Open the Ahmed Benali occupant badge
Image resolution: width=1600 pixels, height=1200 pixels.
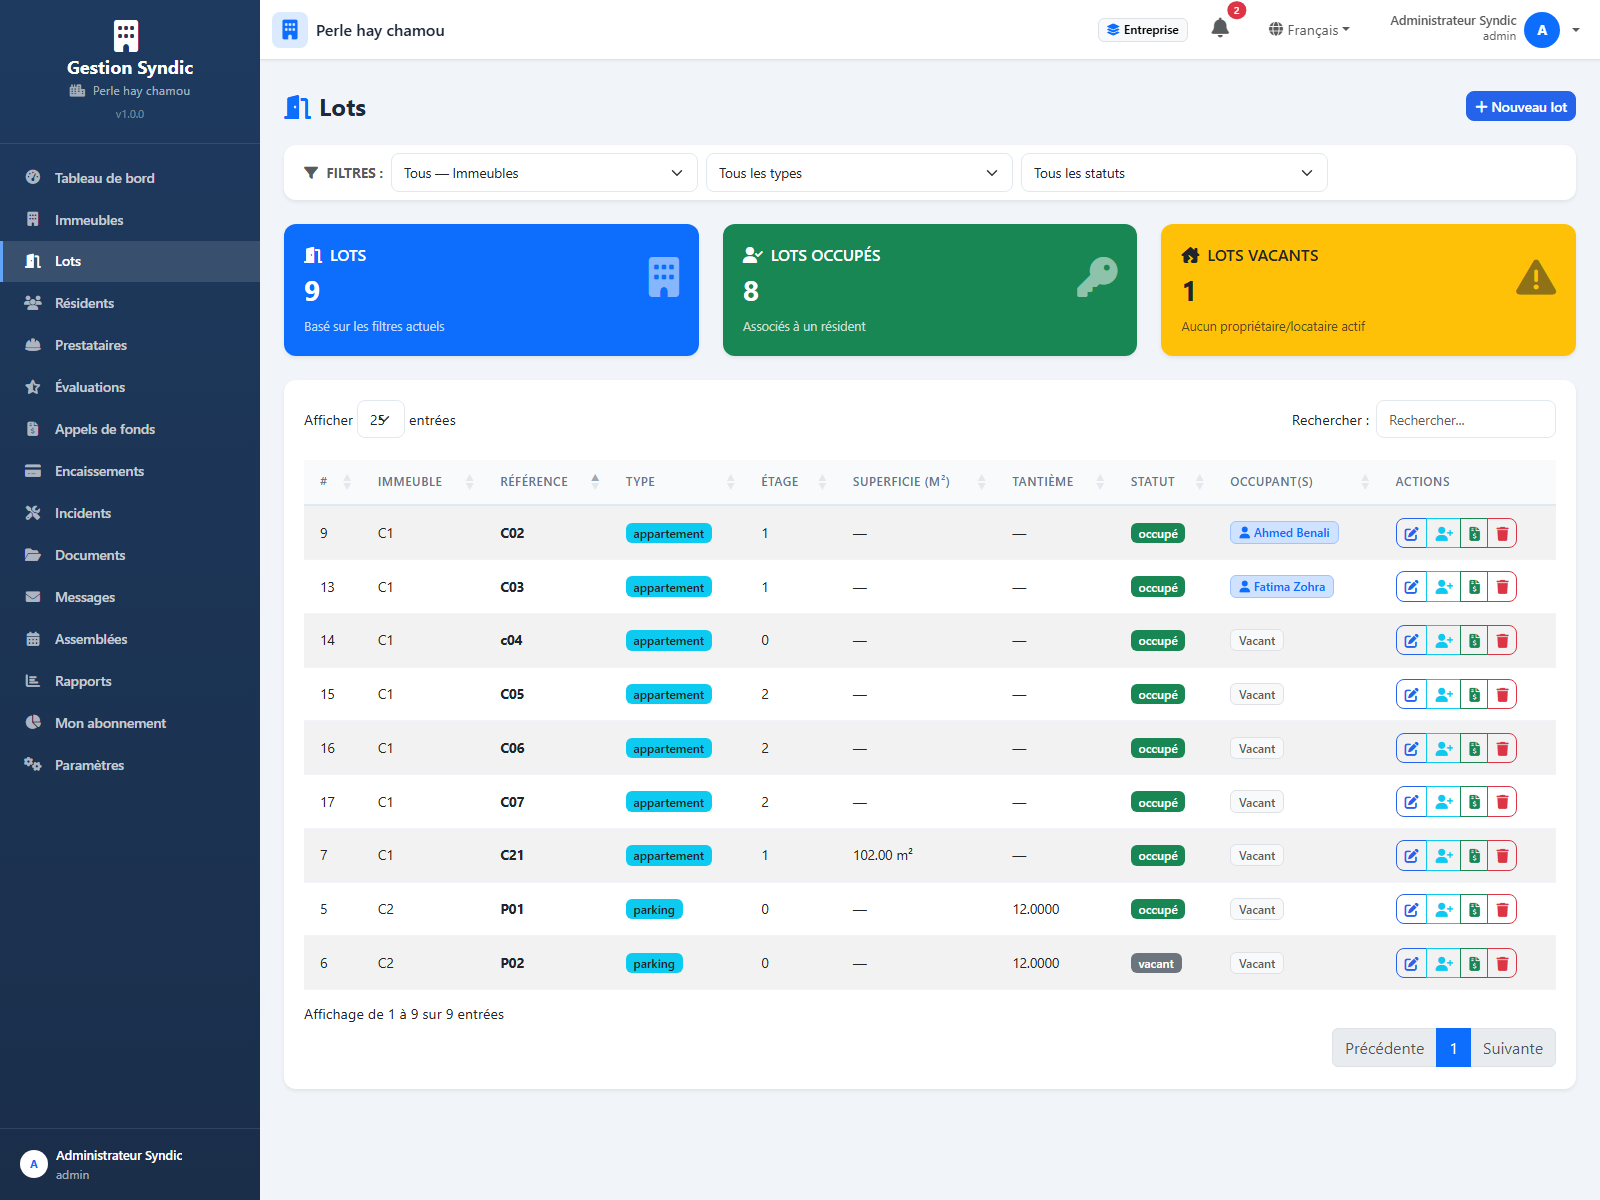[x=1284, y=533]
